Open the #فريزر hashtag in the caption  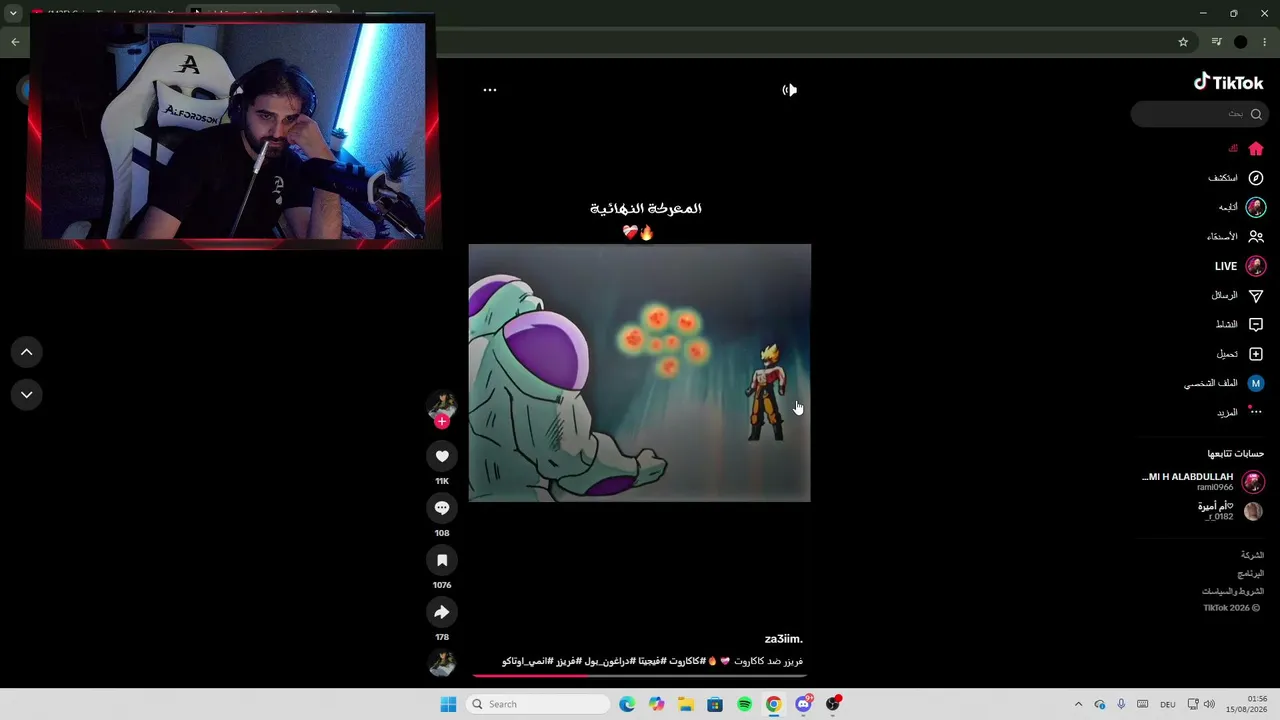pos(567,661)
